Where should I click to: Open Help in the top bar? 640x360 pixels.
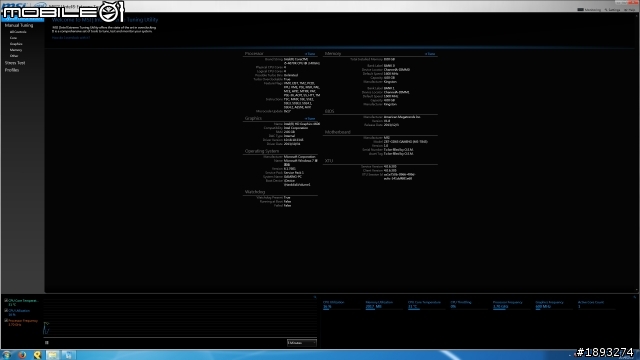(629, 9)
